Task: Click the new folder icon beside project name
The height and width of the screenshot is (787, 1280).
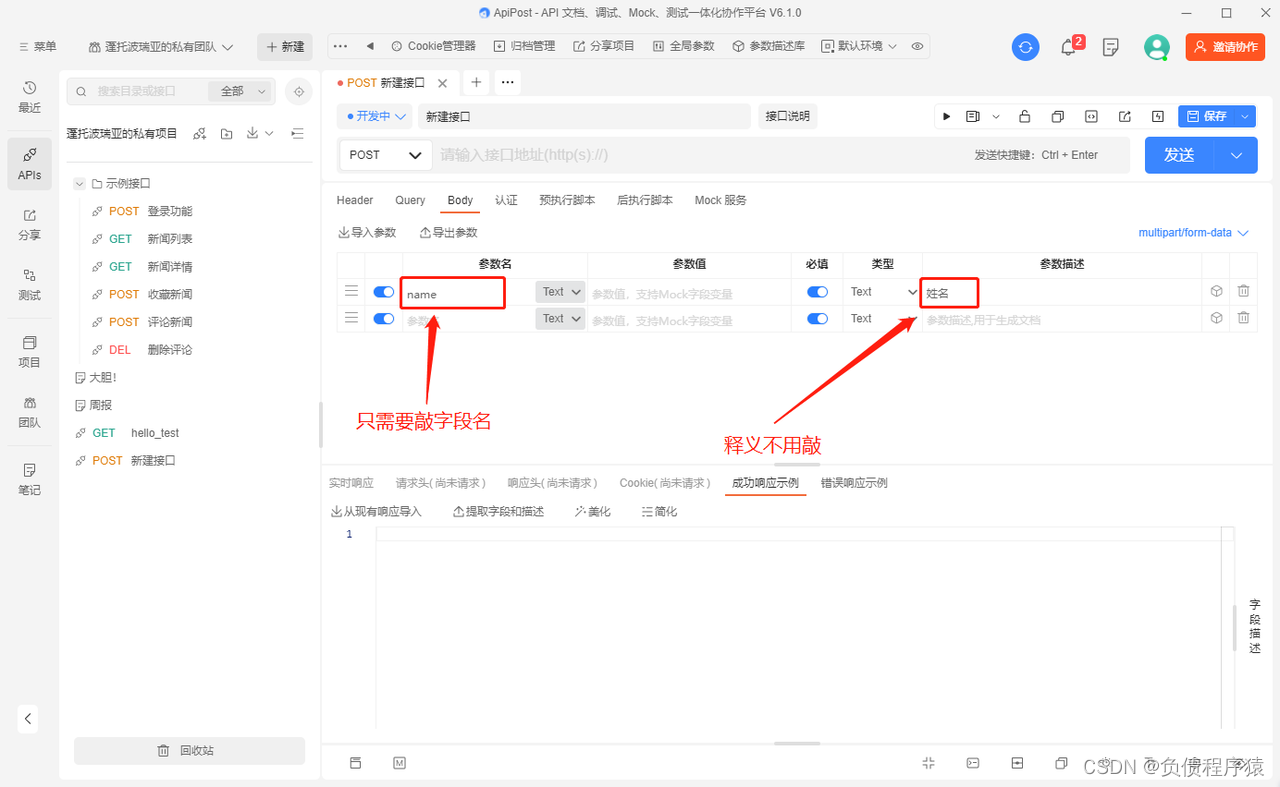Action: click(x=227, y=134)
